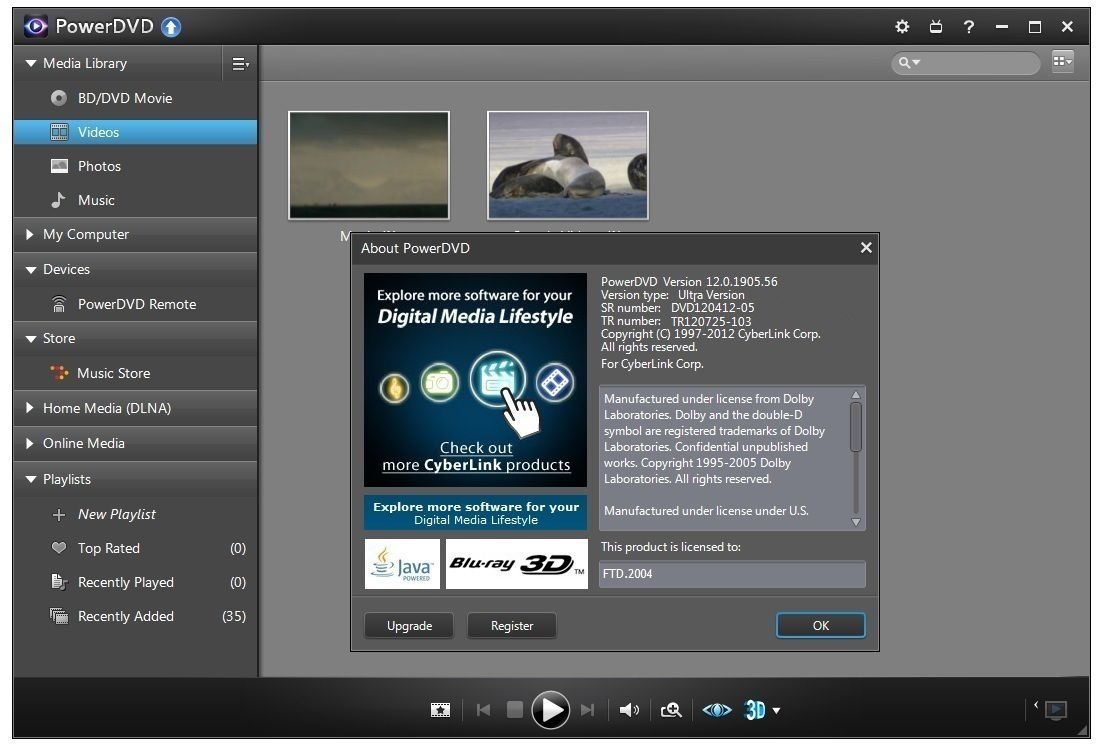Mute the volume speaker icon

coord(629,710)
